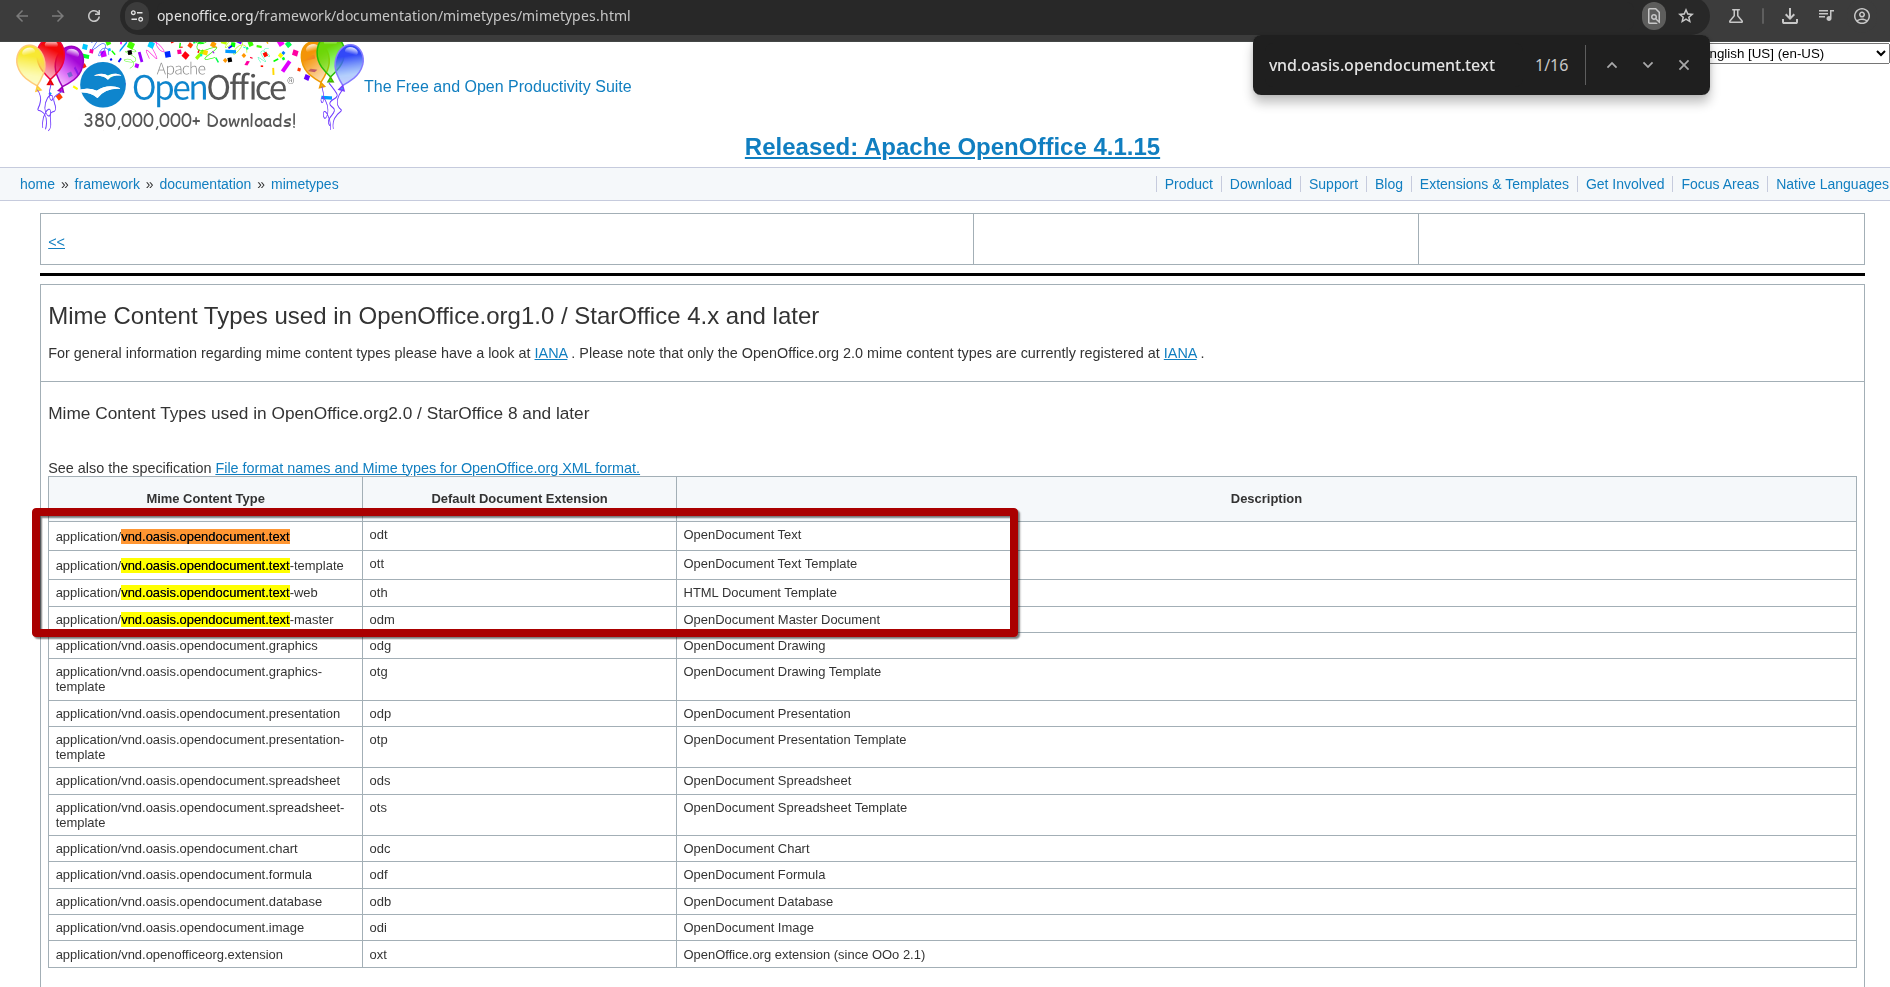Viewport: 1890px width, 987px height.
Task: Reload the page with the refresh icon
Action: (94, 16)
